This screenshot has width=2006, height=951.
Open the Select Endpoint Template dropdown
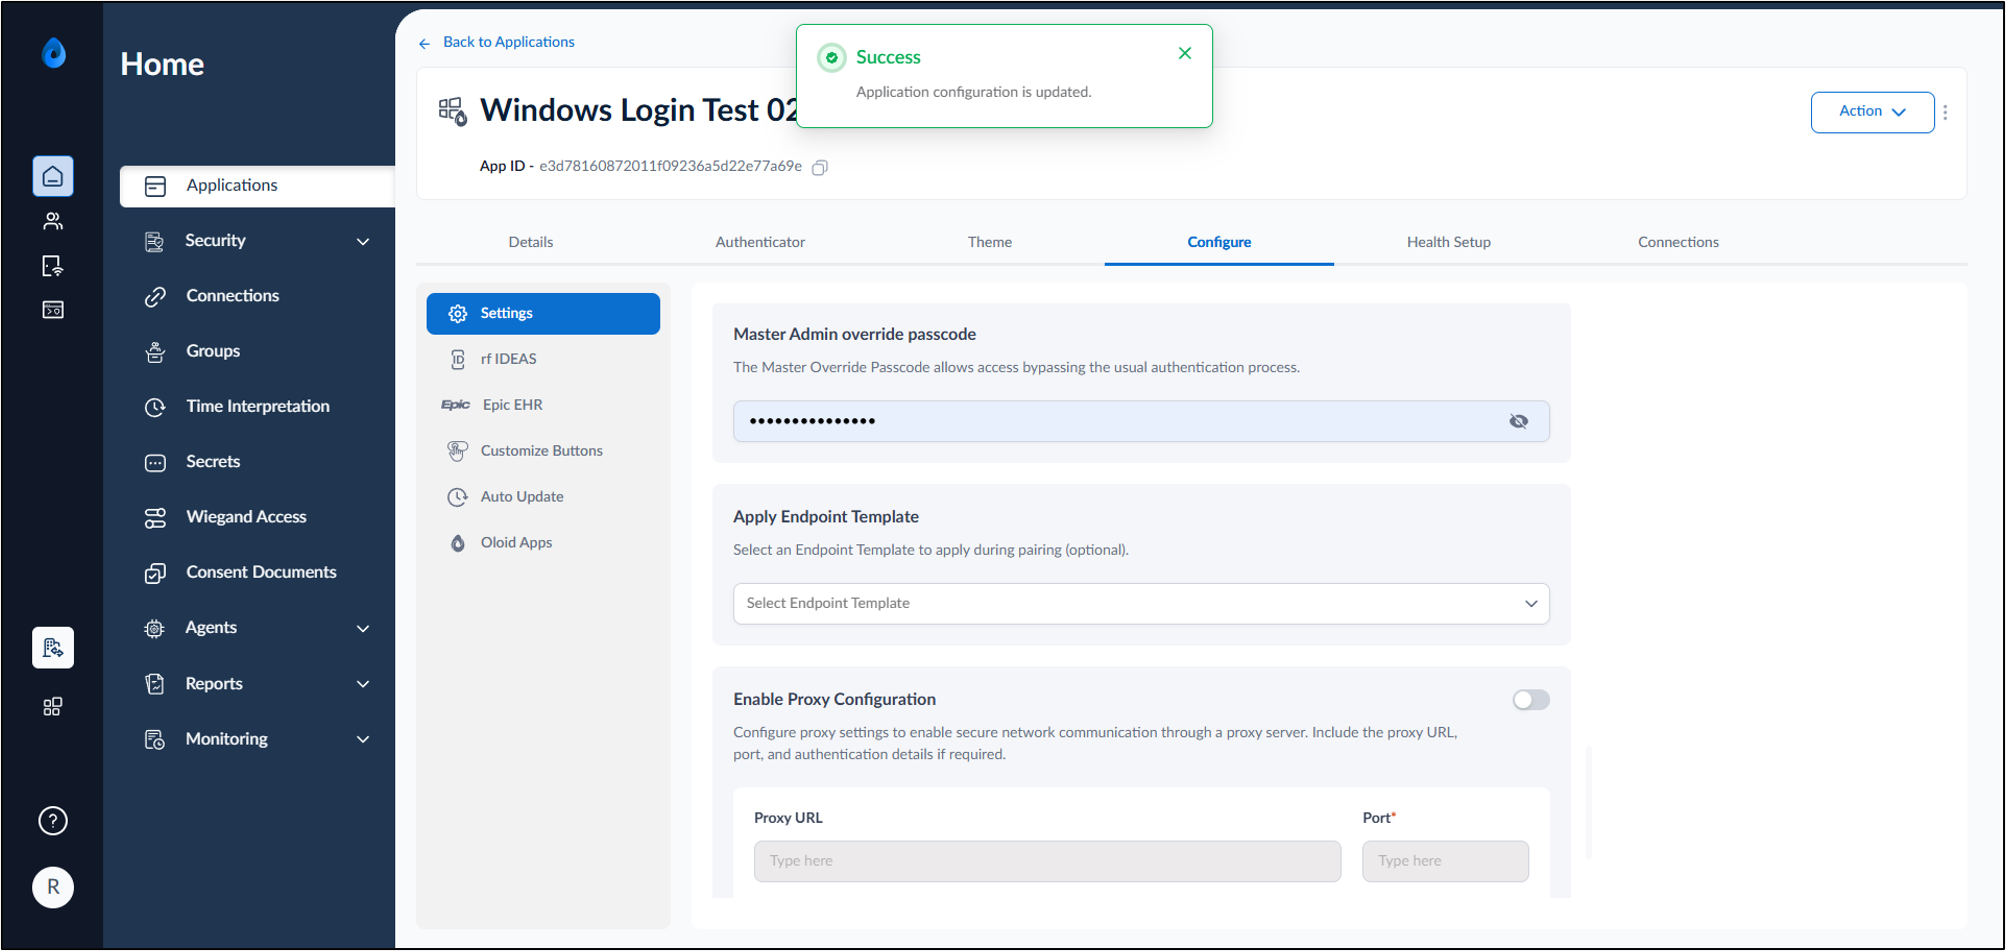click(1141, 604)
